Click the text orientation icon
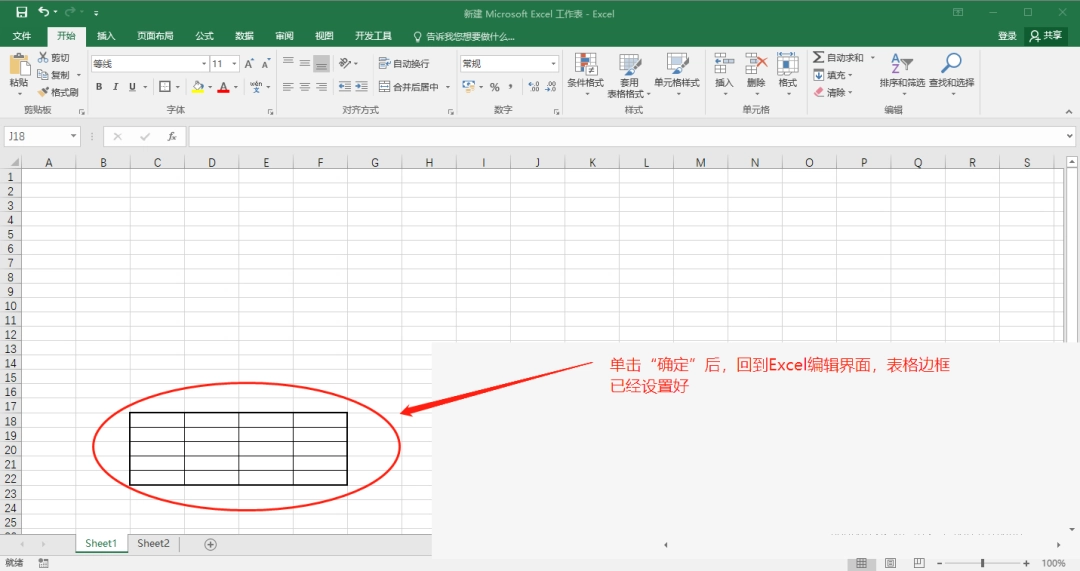This screenshot has height=571, width=1080. 345,63
